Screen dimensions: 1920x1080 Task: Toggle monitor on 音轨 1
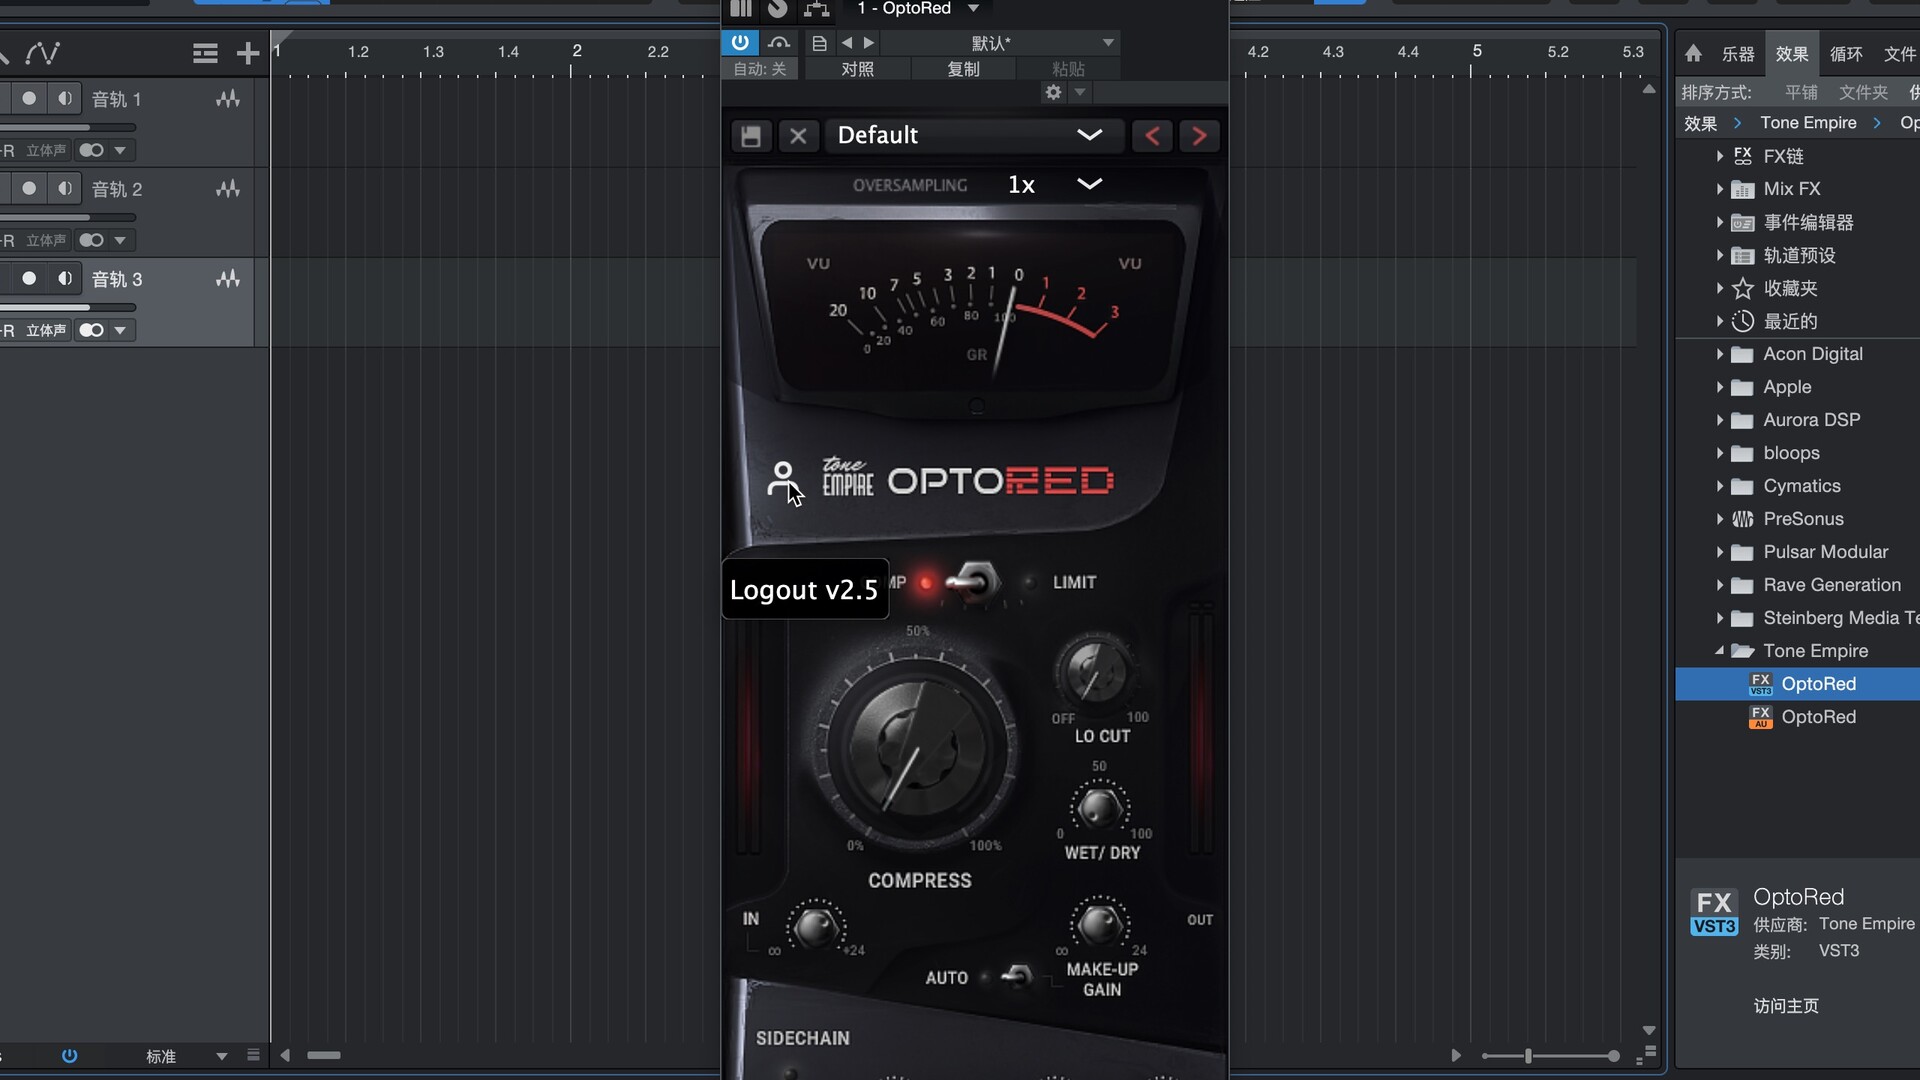pyautogui.click(x=65, y=98)
